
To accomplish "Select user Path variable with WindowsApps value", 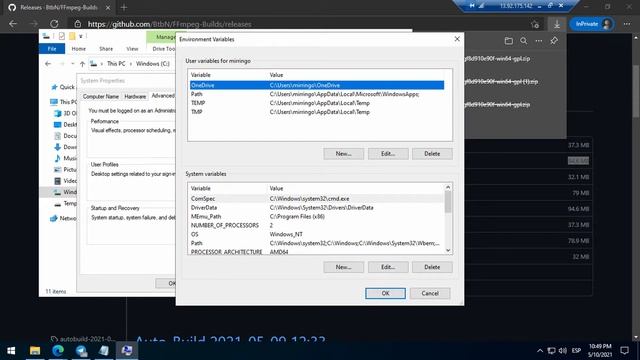I will (317, 94).
